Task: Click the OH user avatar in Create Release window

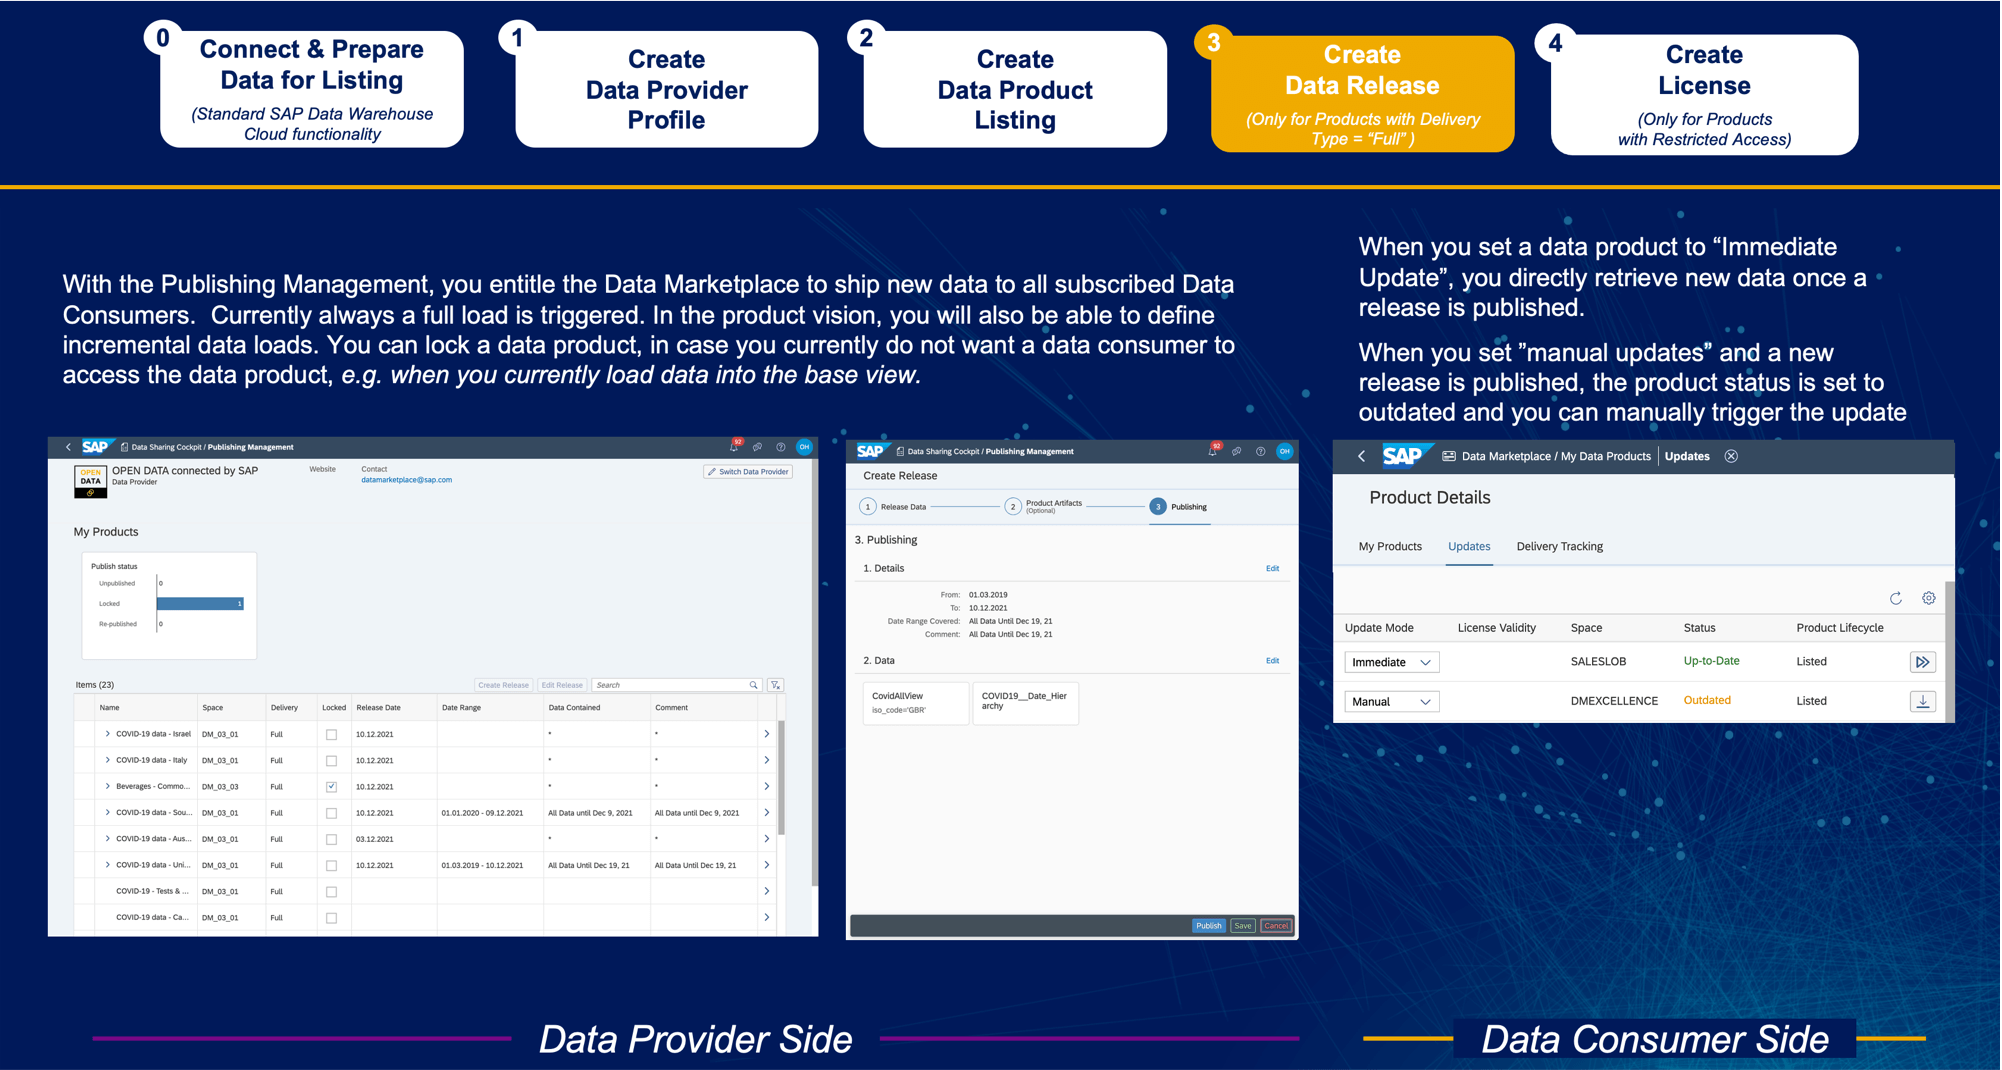Action: pos(1284,451)
